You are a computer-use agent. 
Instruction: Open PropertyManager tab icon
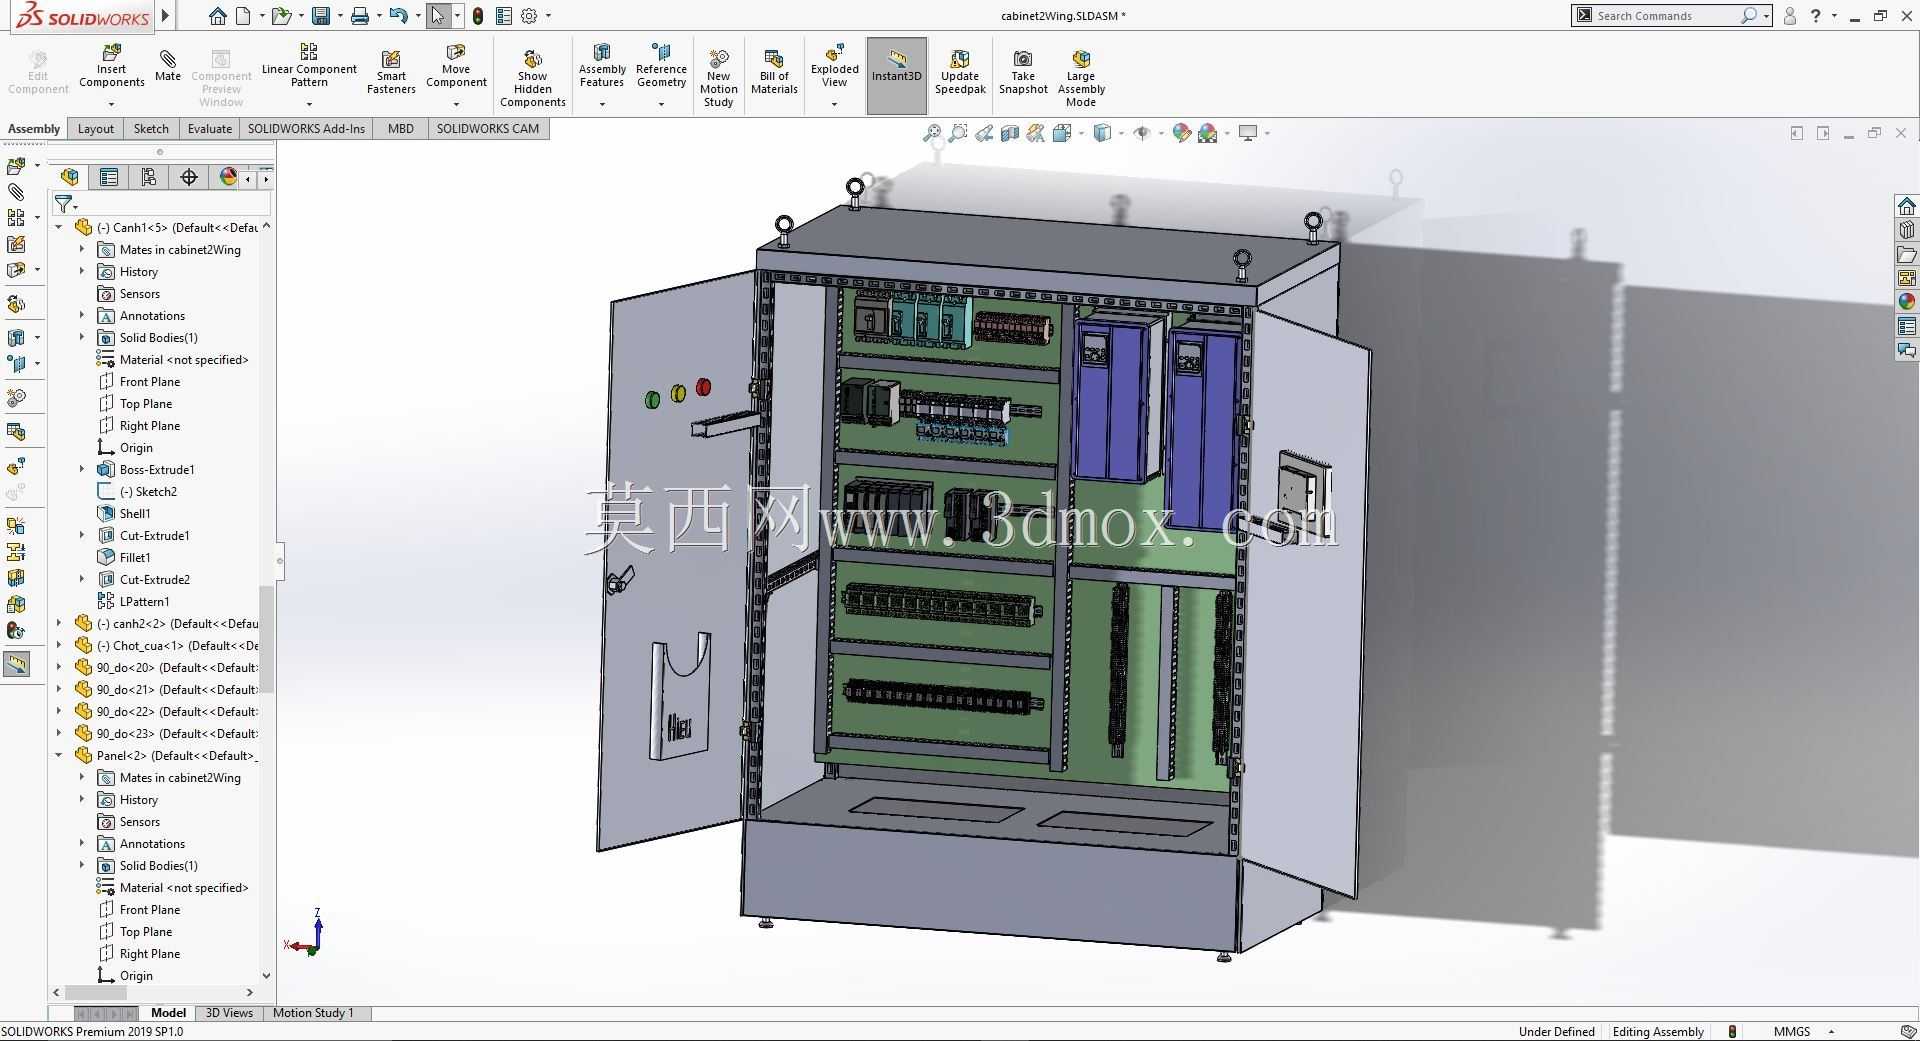tap(109, 177)
